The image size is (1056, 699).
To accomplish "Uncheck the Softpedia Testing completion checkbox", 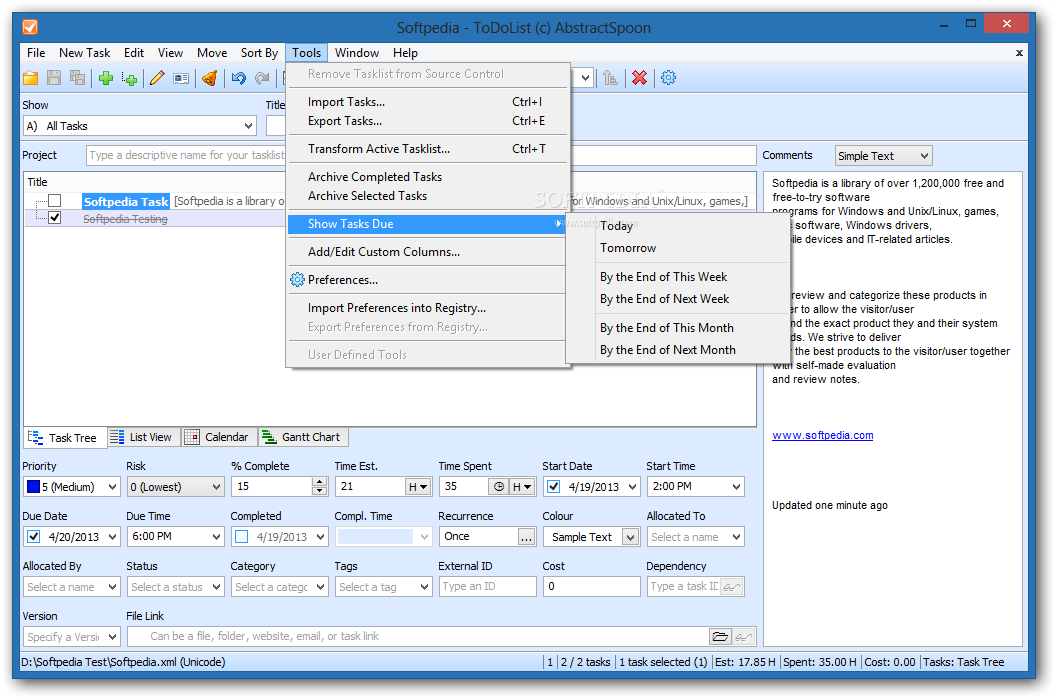I will pos(55,218).
